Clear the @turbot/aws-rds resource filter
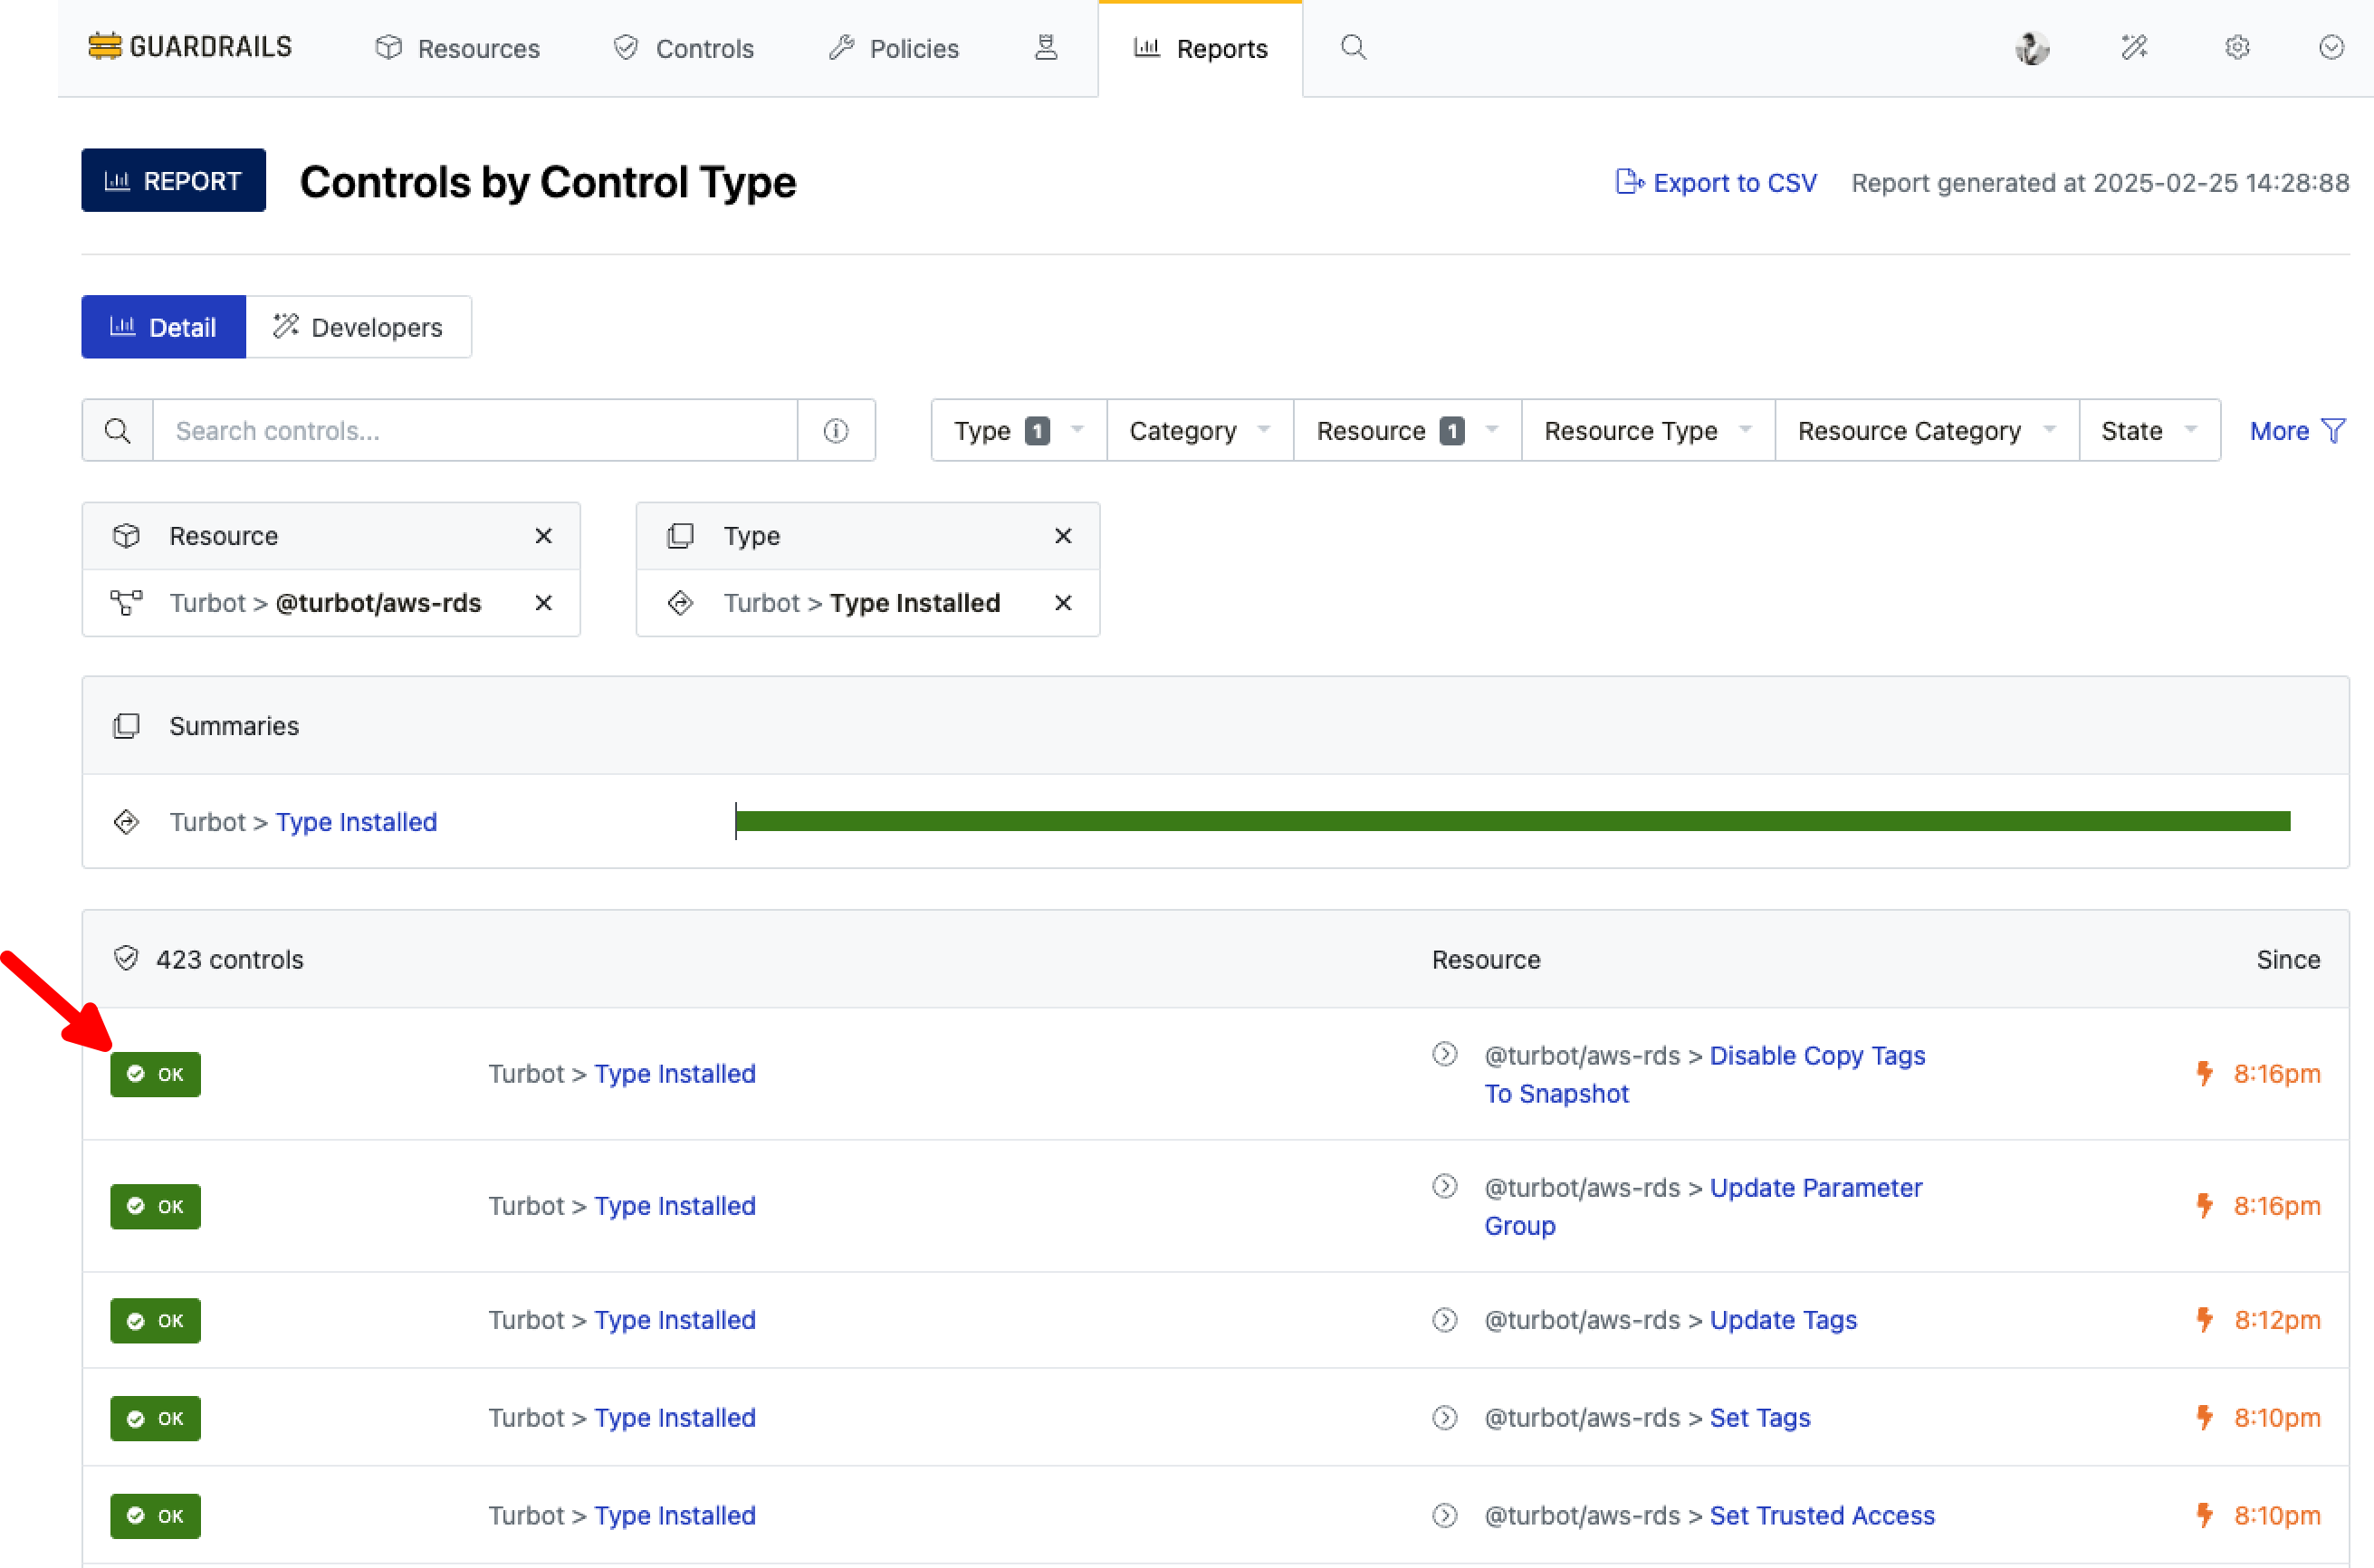 tap(543, 602)
